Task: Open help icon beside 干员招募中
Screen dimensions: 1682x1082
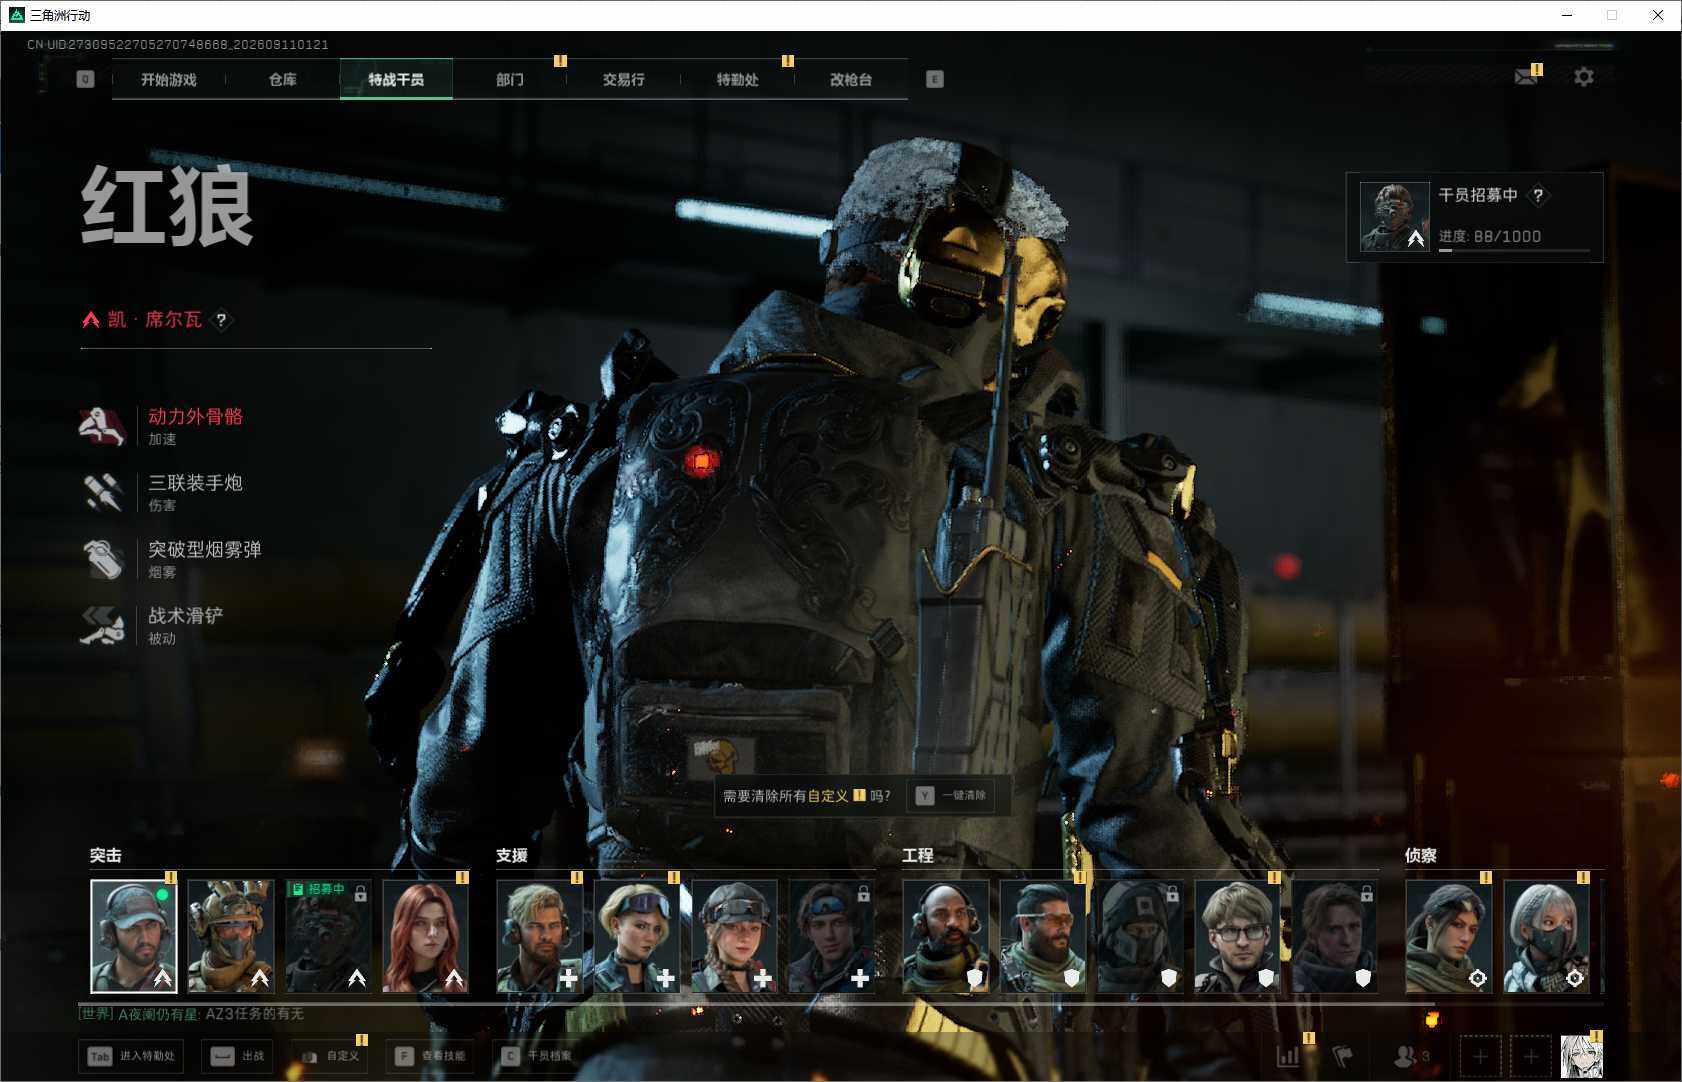Action: (1538, 195)
